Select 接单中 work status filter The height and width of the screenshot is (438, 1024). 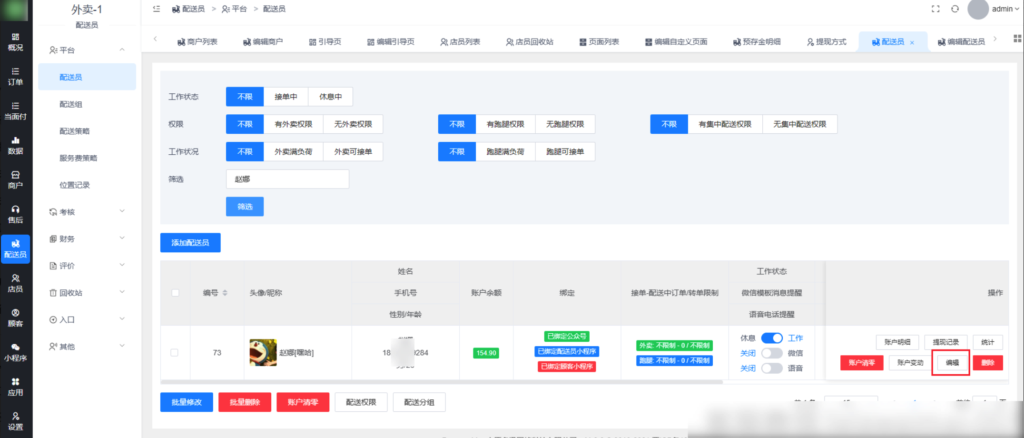286,97
